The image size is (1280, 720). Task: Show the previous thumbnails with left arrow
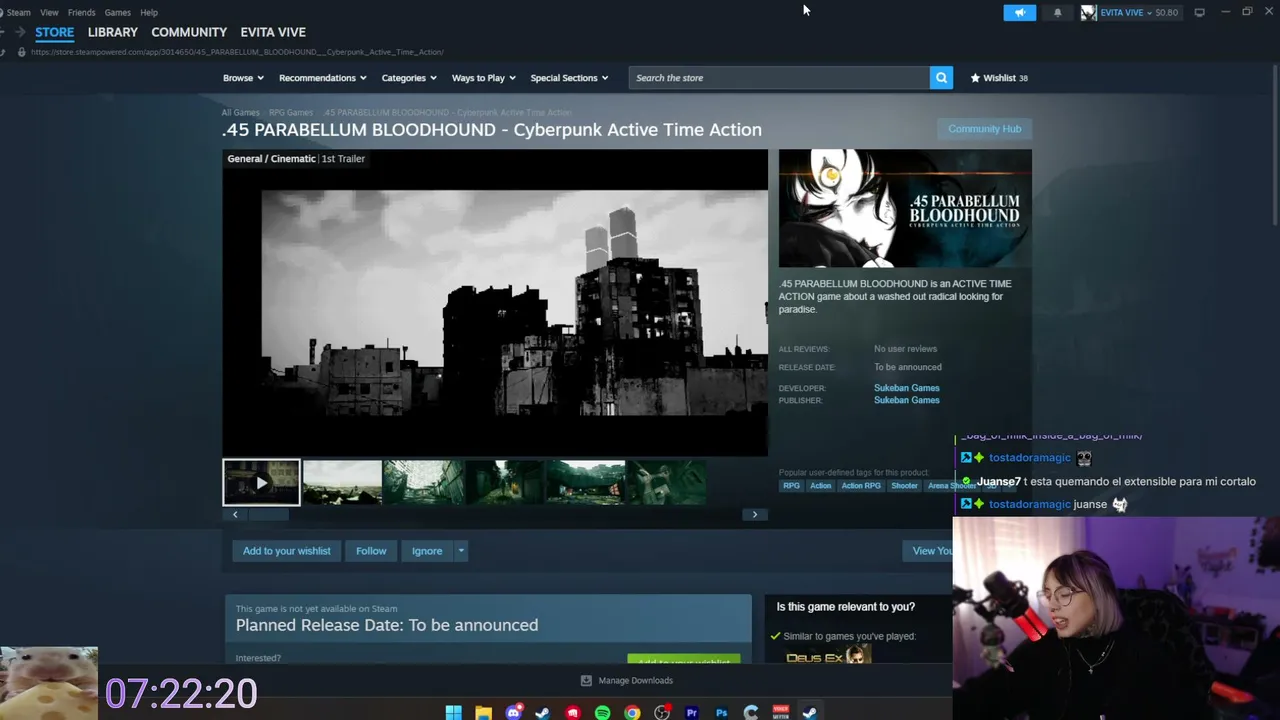pos(235,514)
